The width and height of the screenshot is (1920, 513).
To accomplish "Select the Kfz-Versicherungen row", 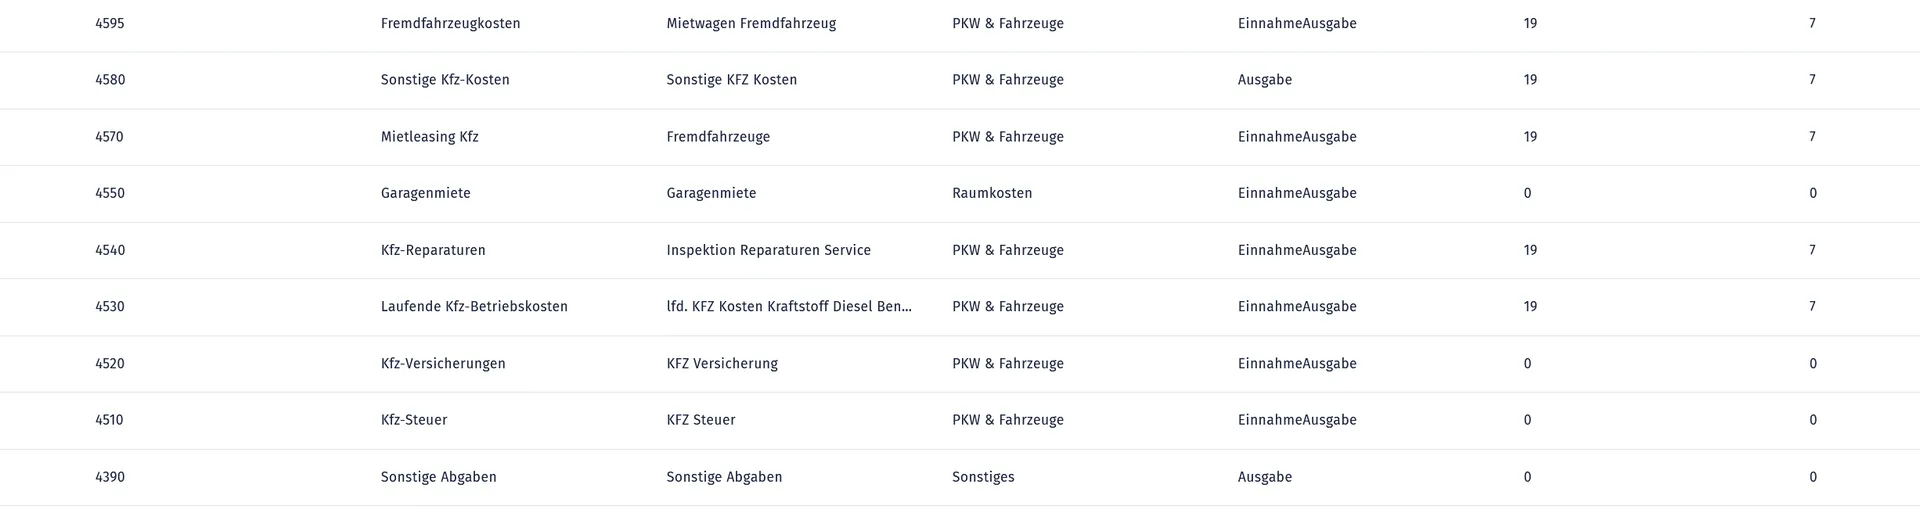I will (x=443, y=364).
